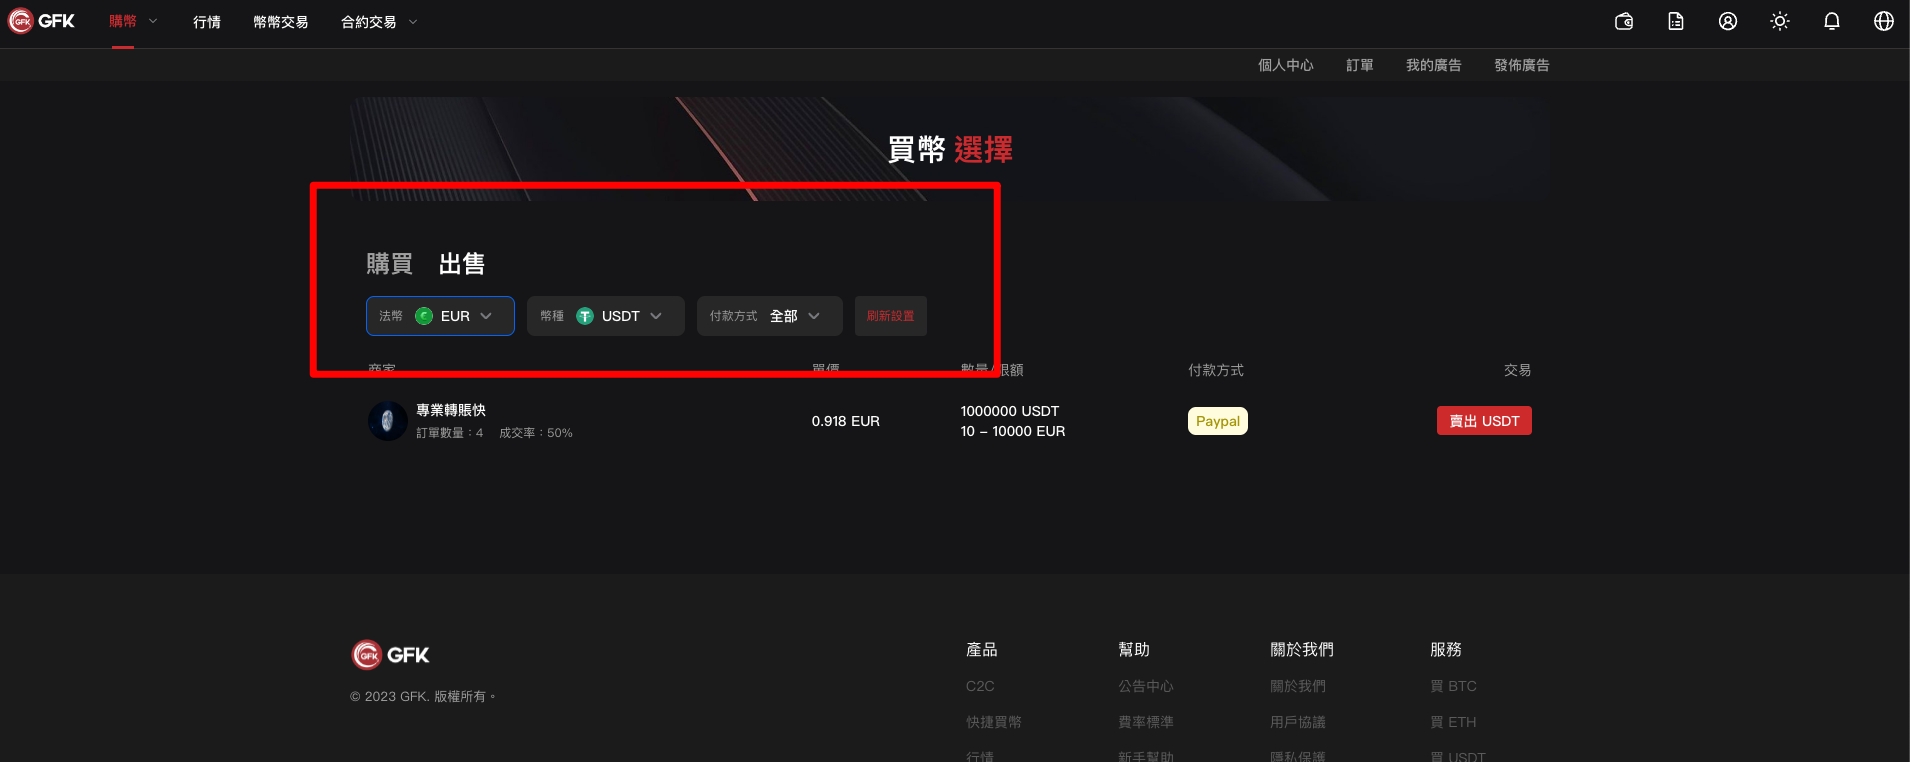Expand the 合約交易 menu
This screenshot has height=762, width=1910.
pos(379,22)
